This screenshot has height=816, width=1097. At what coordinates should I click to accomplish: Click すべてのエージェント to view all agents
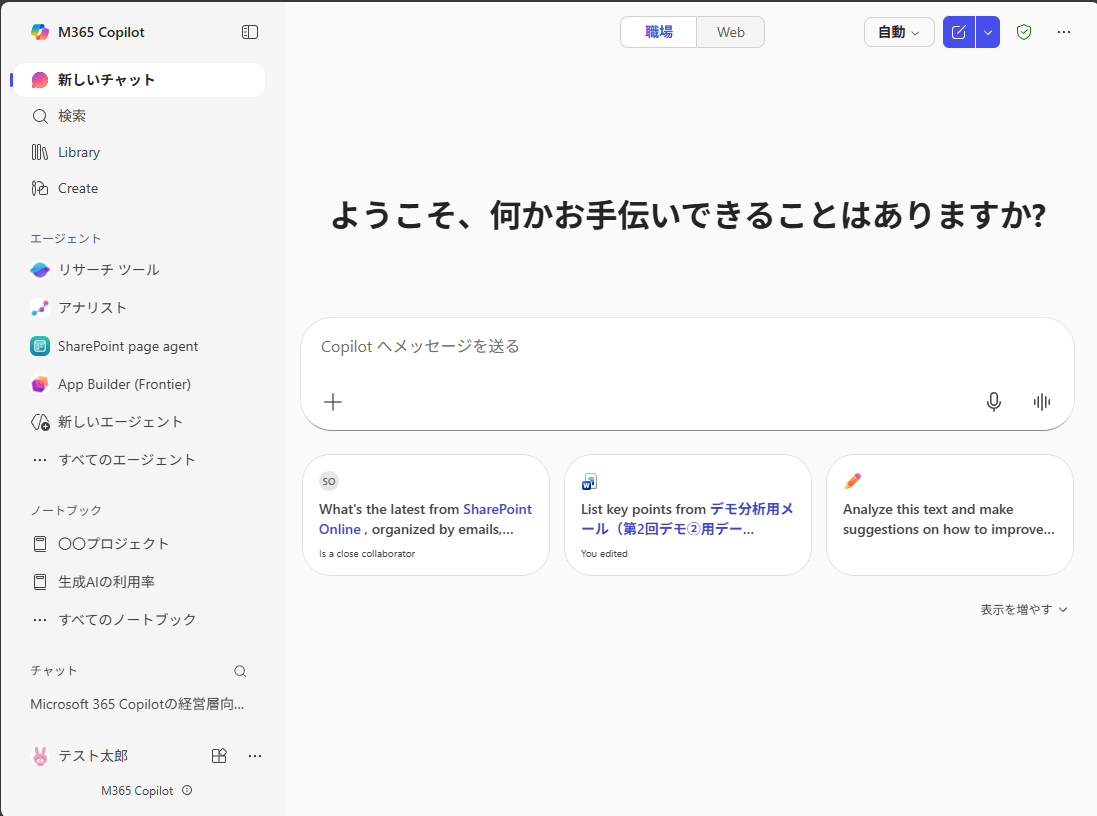pyautogui.click(x=126, y=460)
